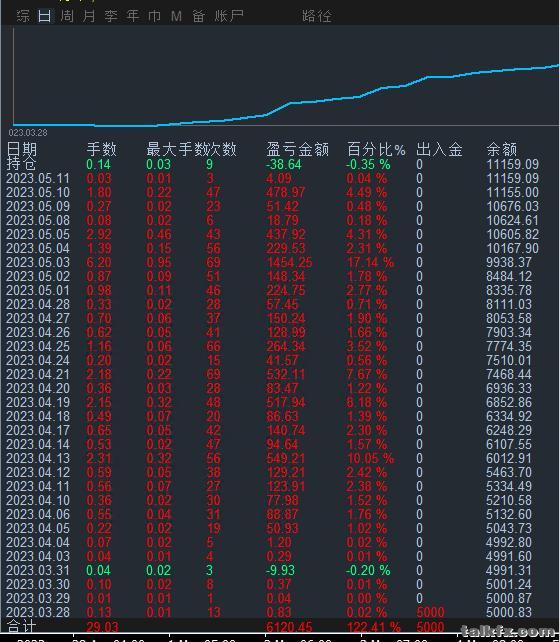
Task: Click the 路径 path tab
Action: click(x=317, y=16)
